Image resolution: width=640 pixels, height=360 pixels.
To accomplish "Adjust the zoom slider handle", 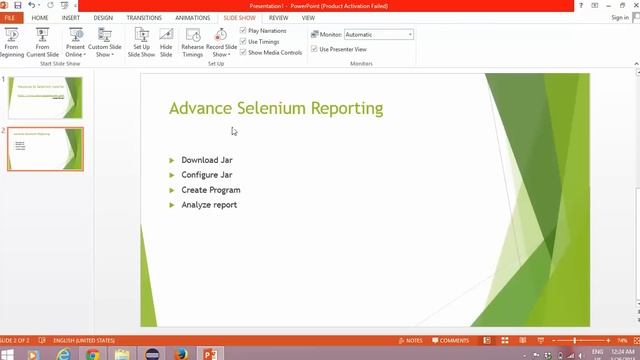I will coord(574,340).
